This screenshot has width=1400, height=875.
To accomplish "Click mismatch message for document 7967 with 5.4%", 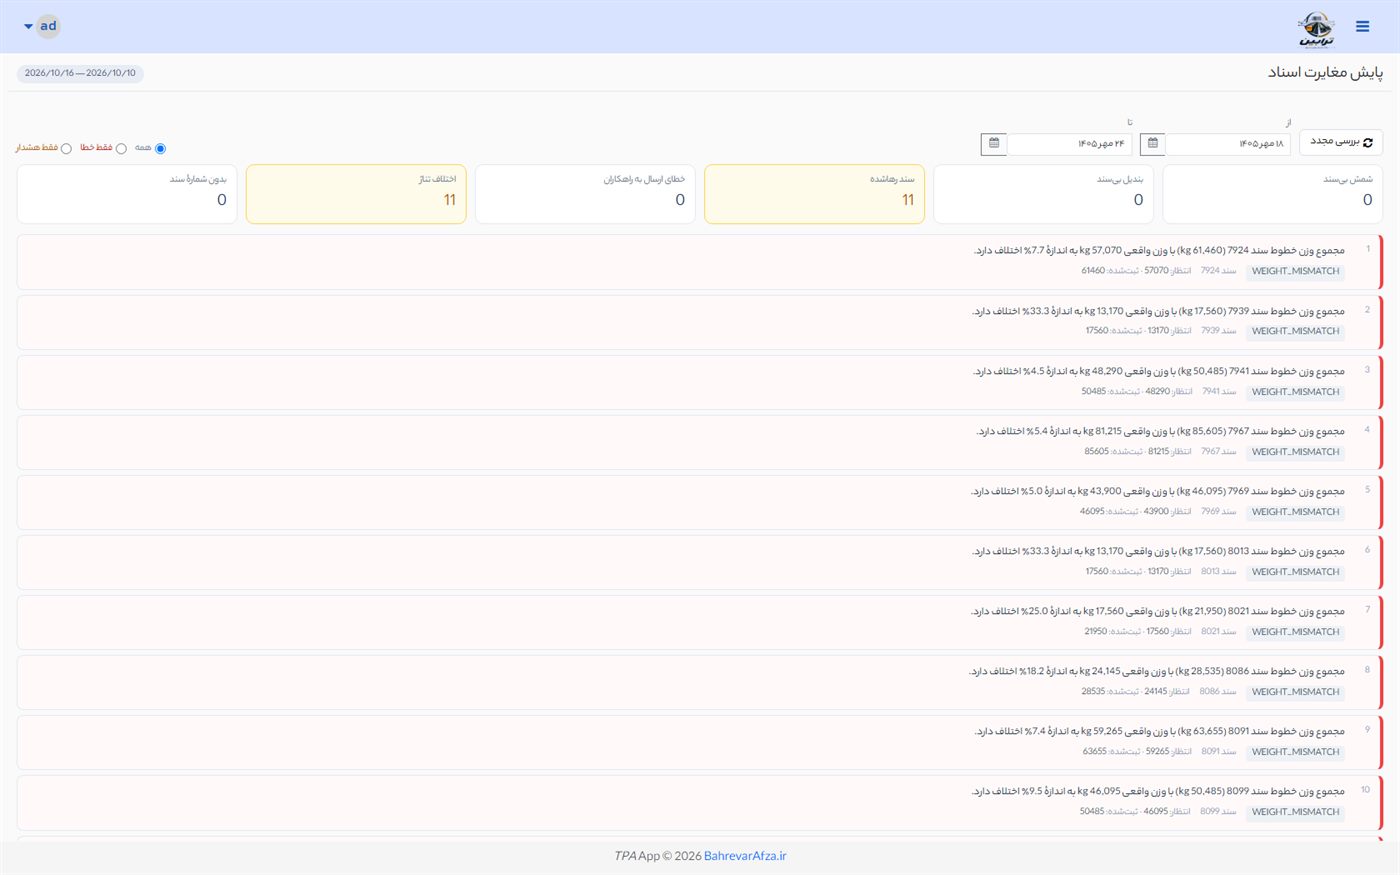I will [x=1161, y=431].
